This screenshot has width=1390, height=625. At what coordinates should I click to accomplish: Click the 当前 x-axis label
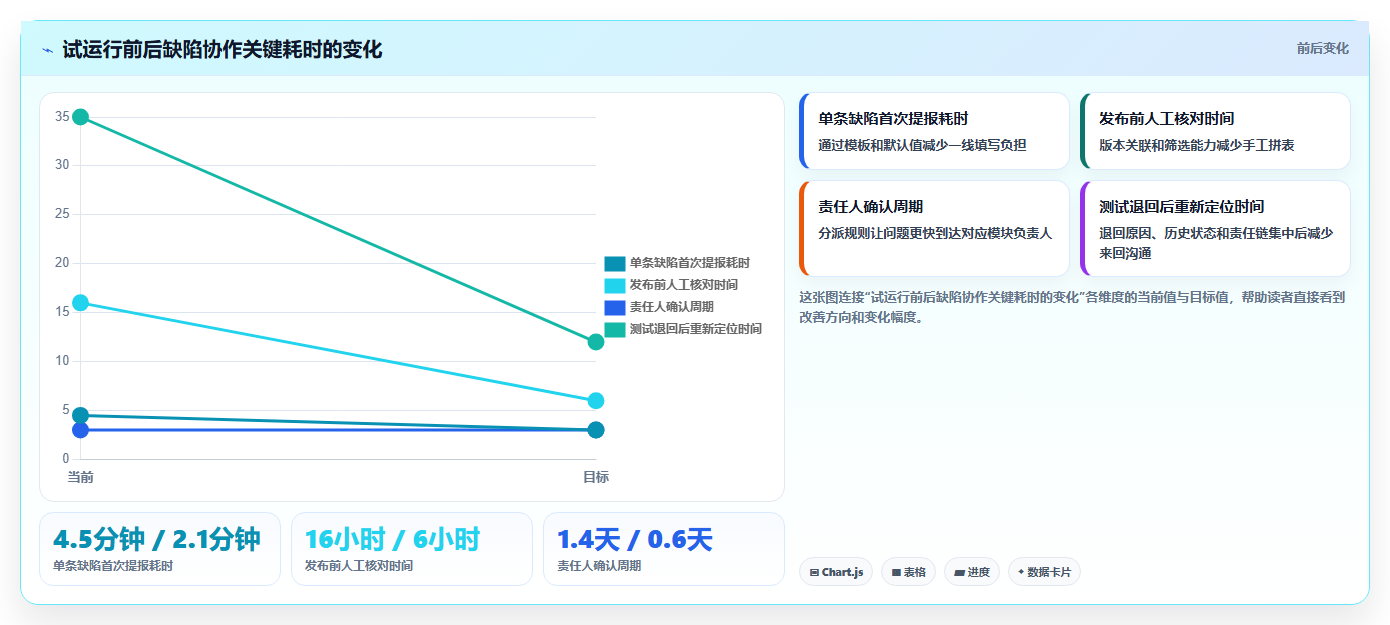(81, 477)
